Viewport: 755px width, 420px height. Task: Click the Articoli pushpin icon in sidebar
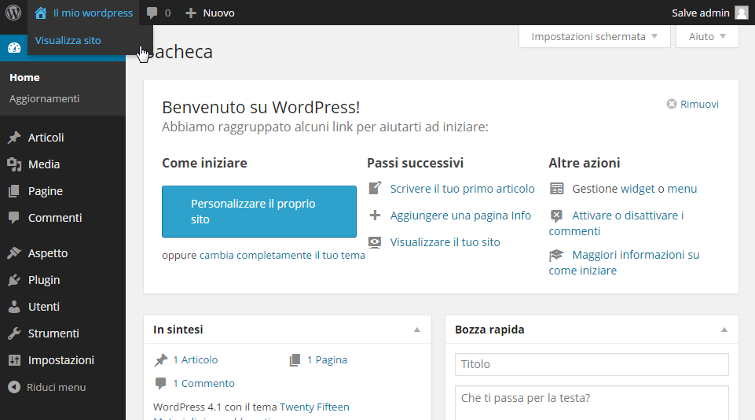pos(14,138)
